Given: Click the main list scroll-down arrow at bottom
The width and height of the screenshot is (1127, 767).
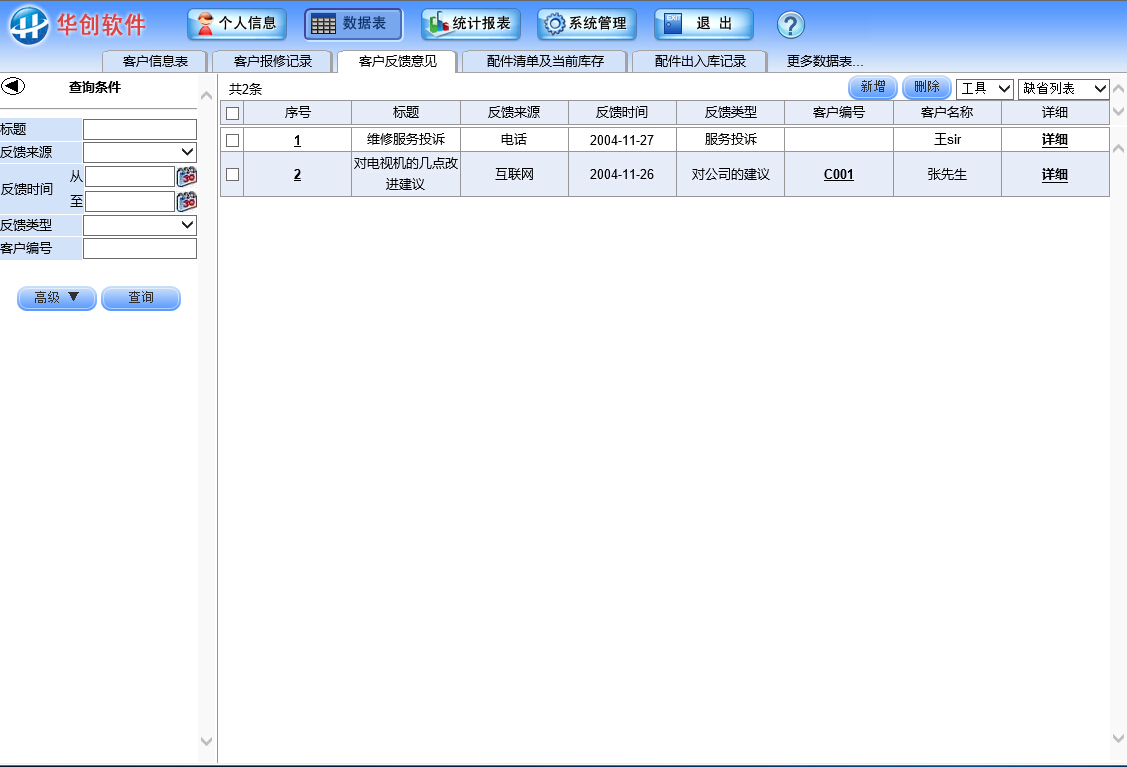Looking at the screenshot, I should [x=1118, y=738].
